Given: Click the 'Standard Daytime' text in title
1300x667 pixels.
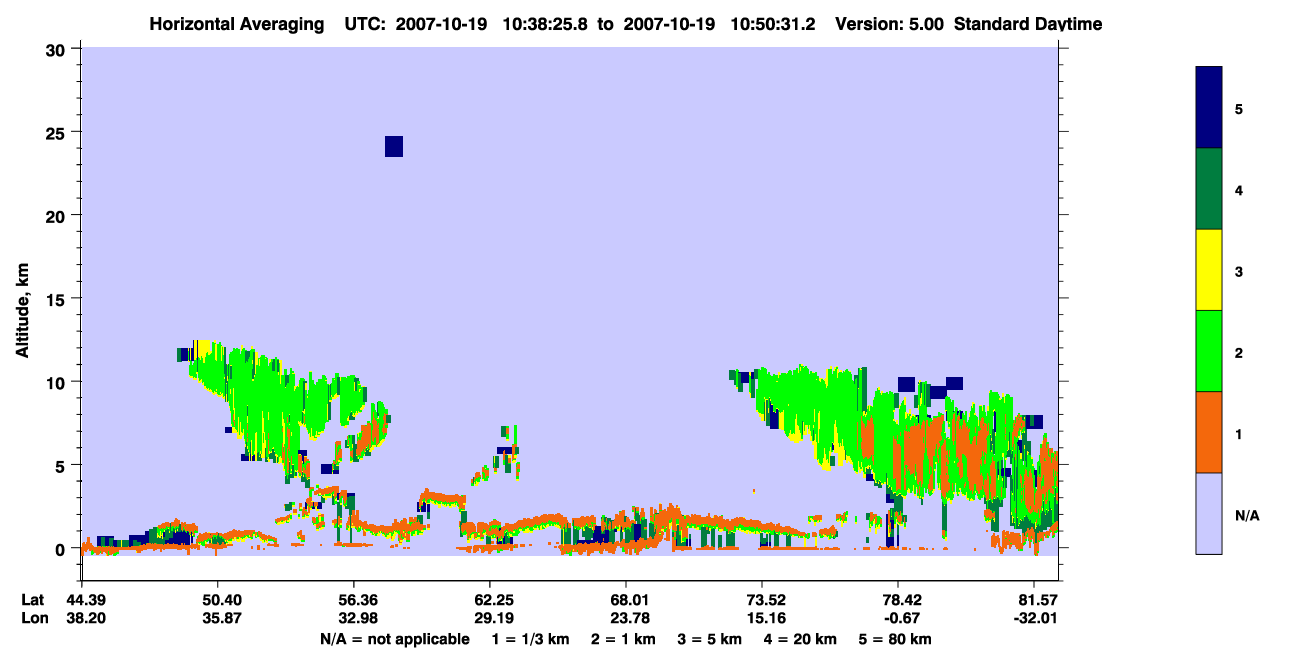Looking at the screenshot, I should (x=1028, y=24).
